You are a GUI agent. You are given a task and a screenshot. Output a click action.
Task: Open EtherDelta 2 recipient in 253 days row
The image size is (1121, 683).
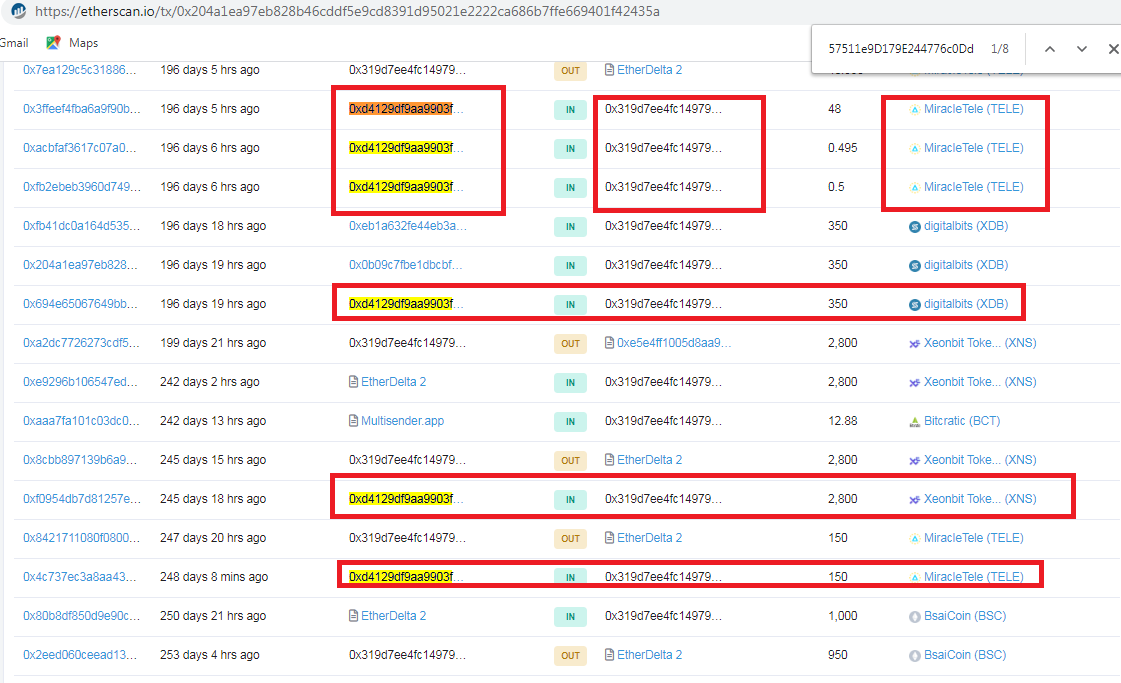[x=649, y=654]
